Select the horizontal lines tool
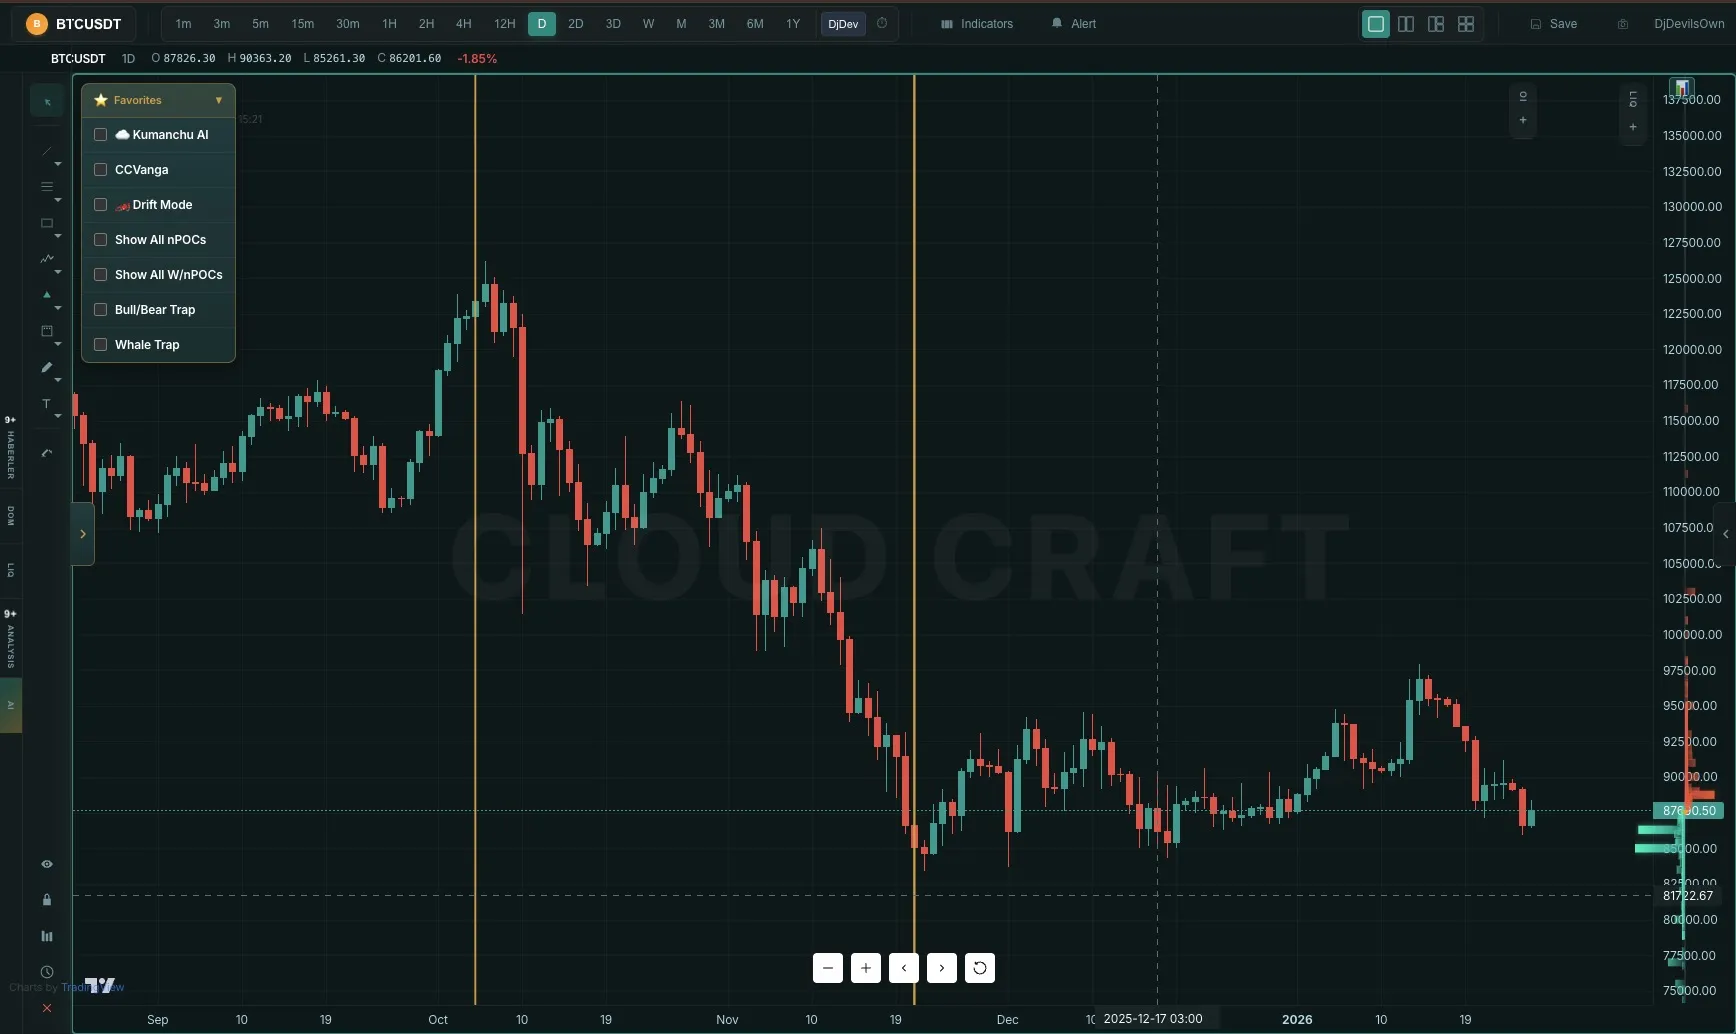Viewport: 1736px width, 1034px height. (46, 187)
